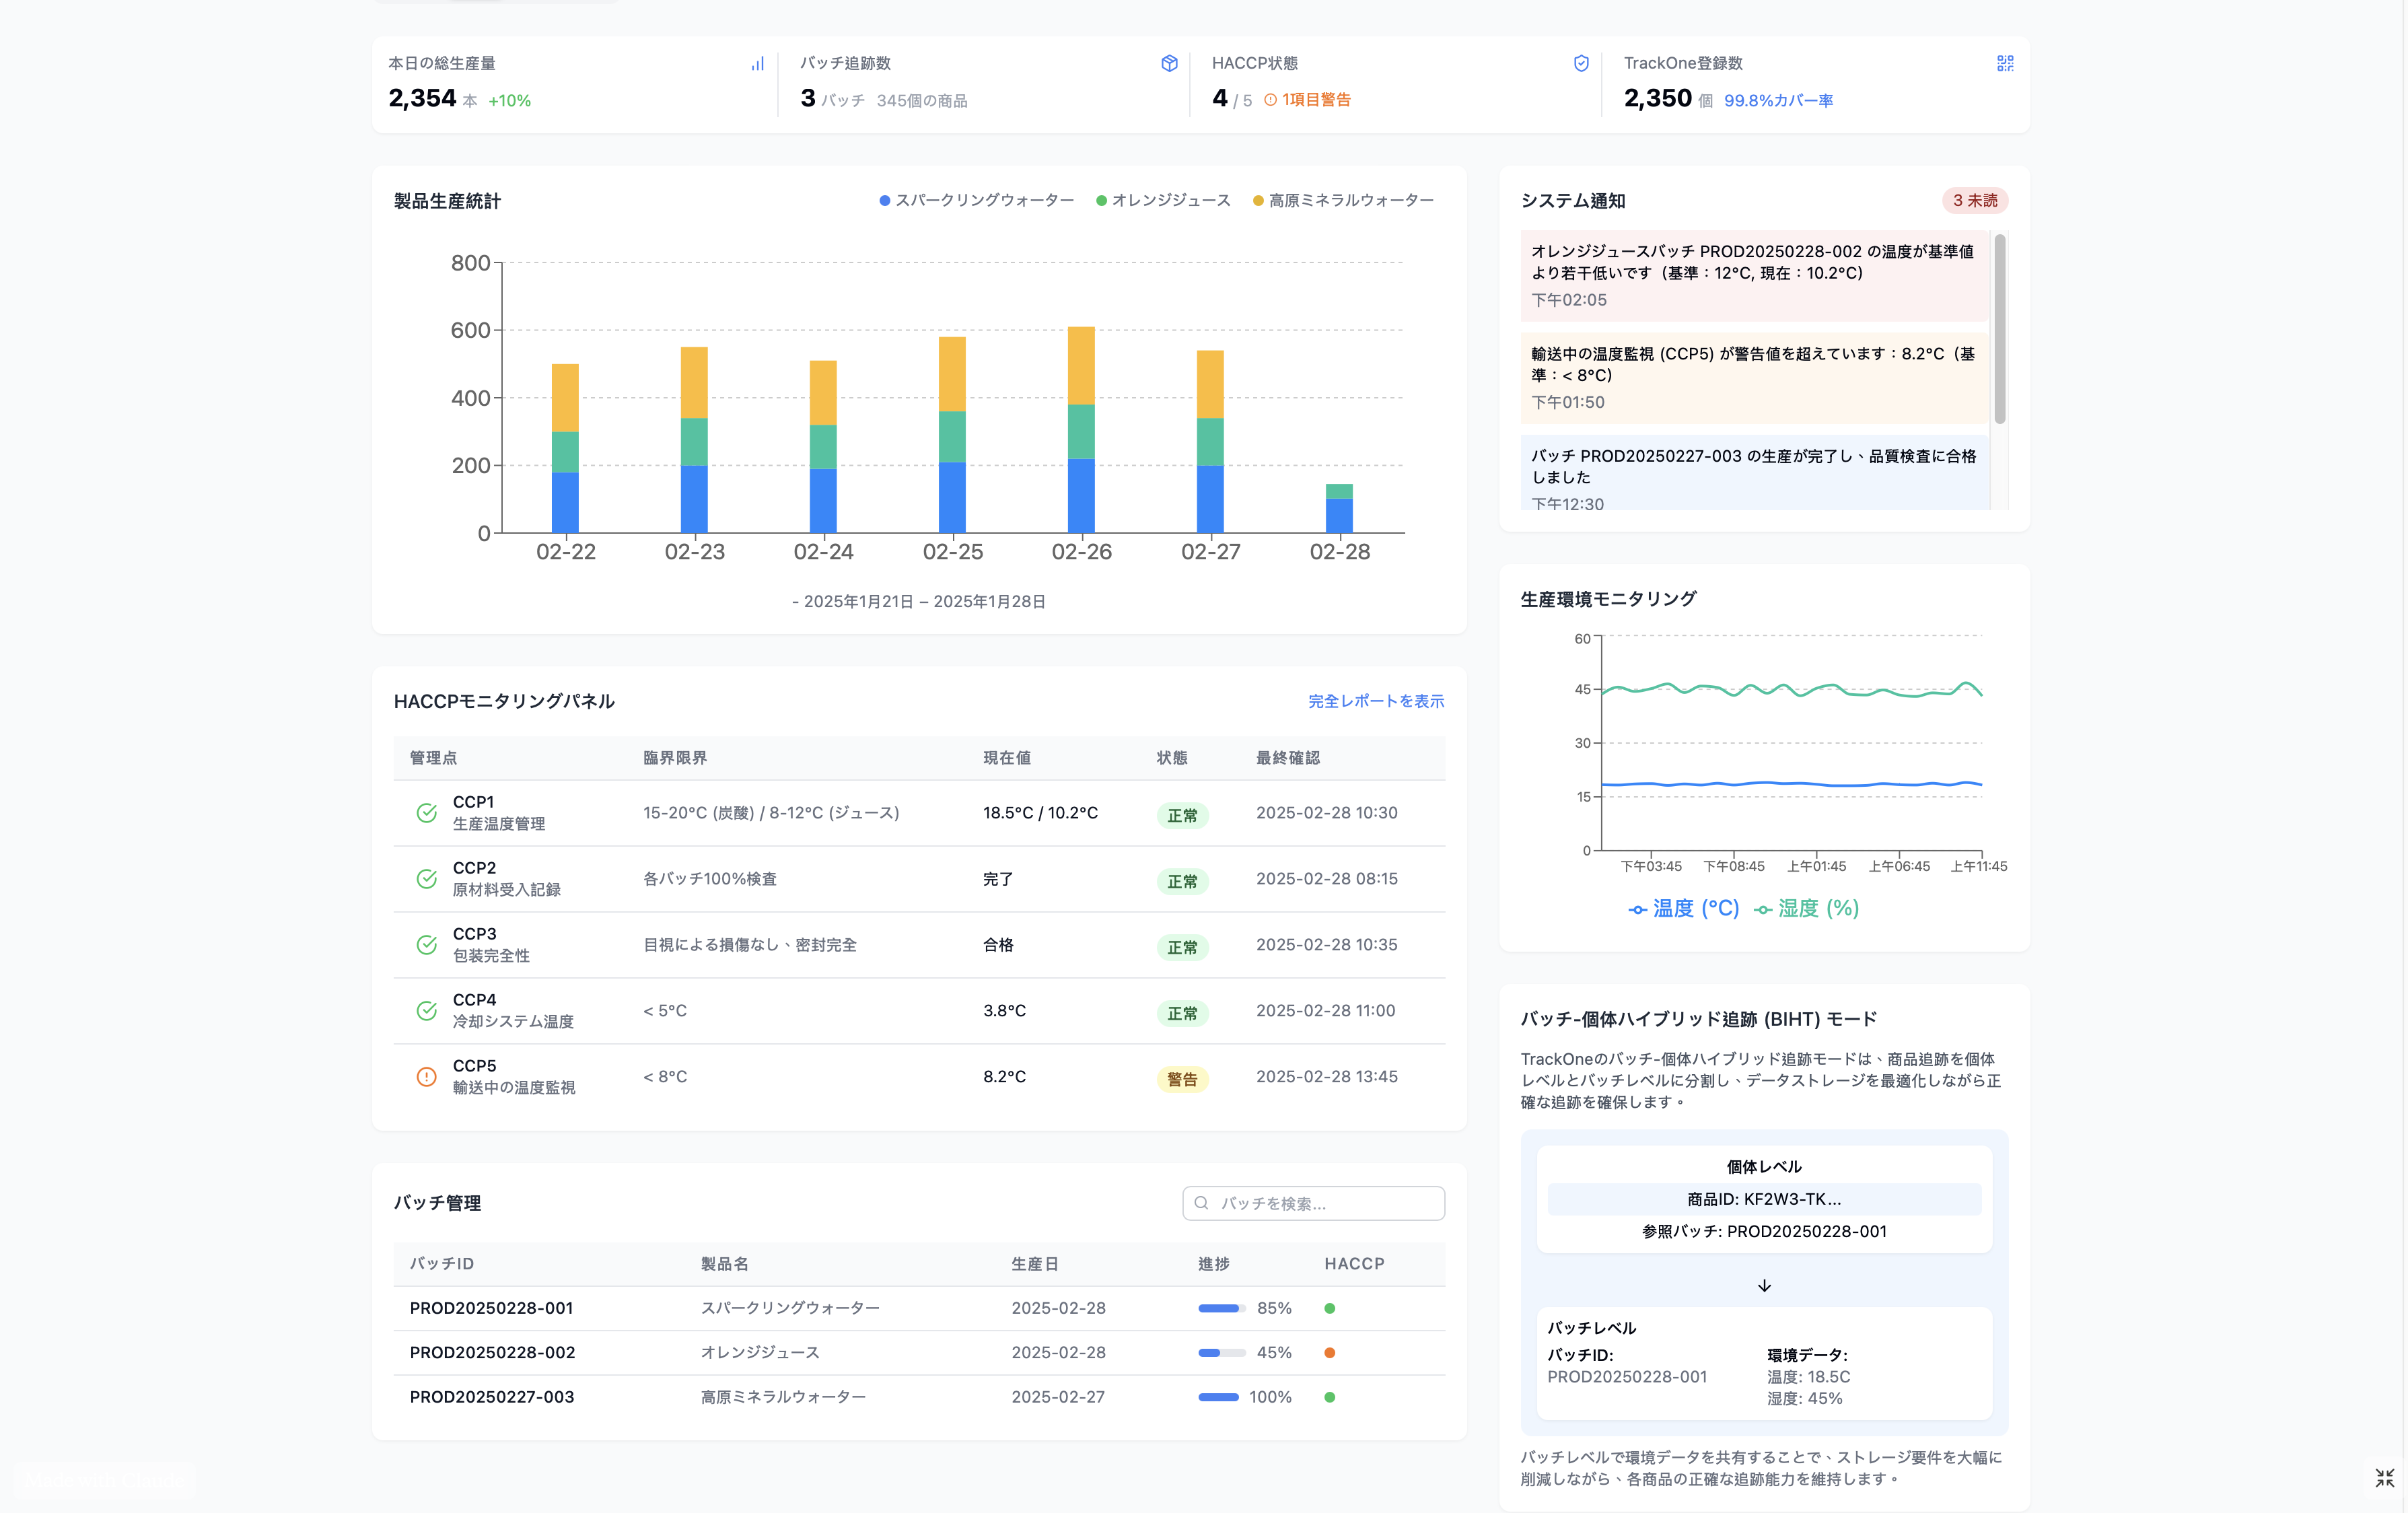2408x1513 pixels.
Task: Click the CCP1 green check icon
Action: 426,813
